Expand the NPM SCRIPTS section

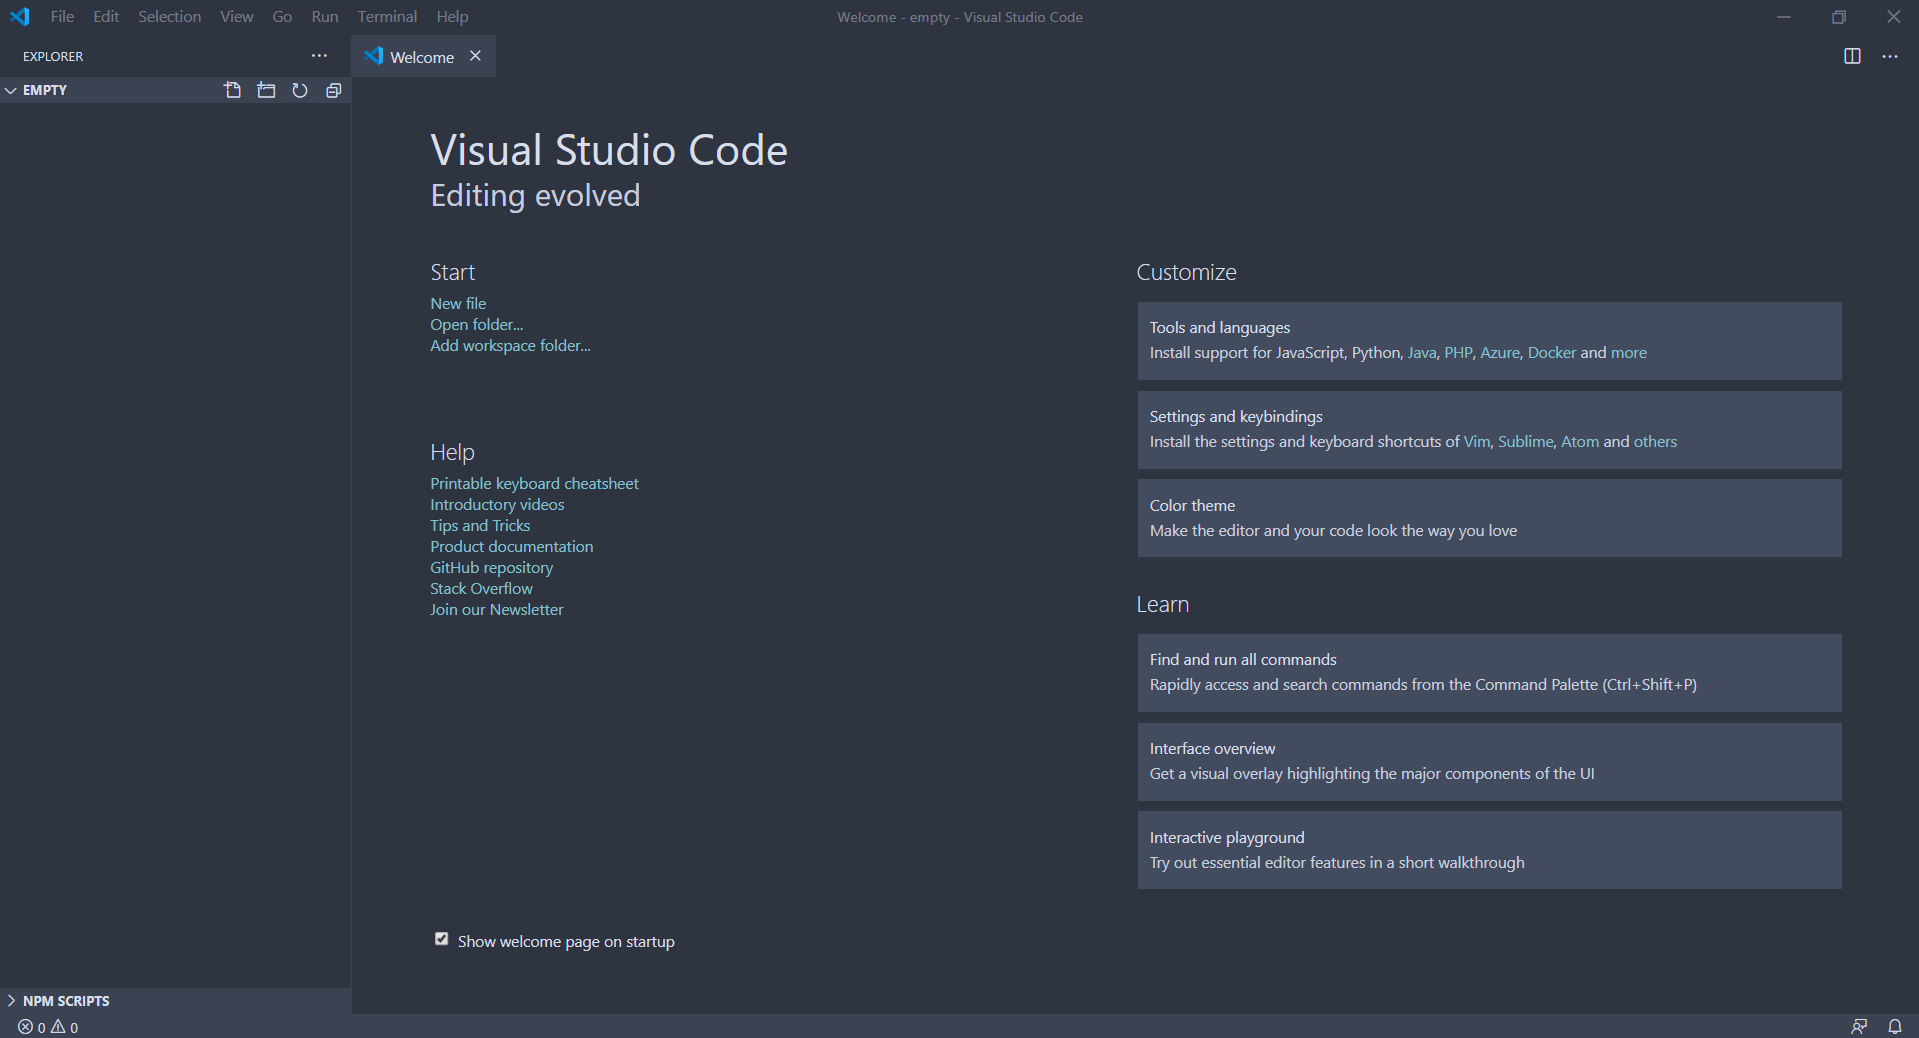pos(175,1001)
